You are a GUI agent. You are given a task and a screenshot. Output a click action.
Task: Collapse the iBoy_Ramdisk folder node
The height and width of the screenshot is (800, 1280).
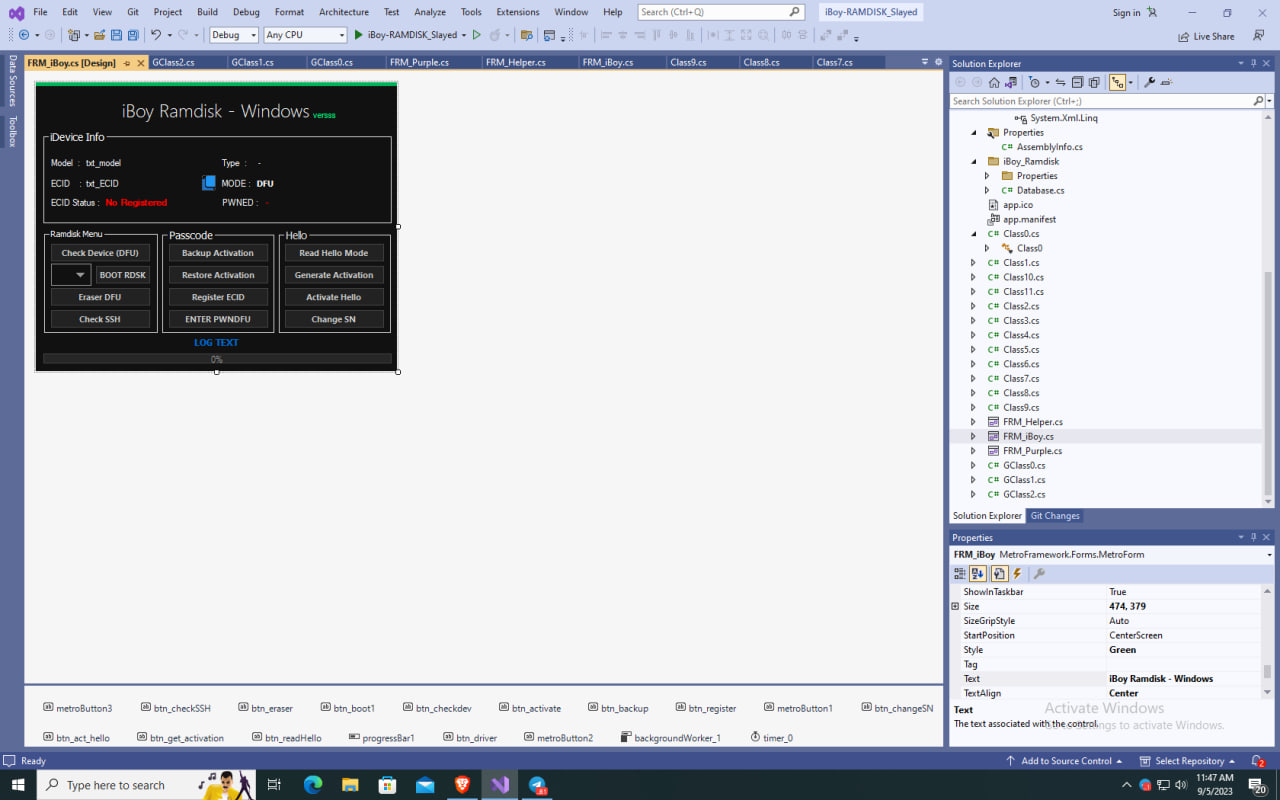click(973, 161)
